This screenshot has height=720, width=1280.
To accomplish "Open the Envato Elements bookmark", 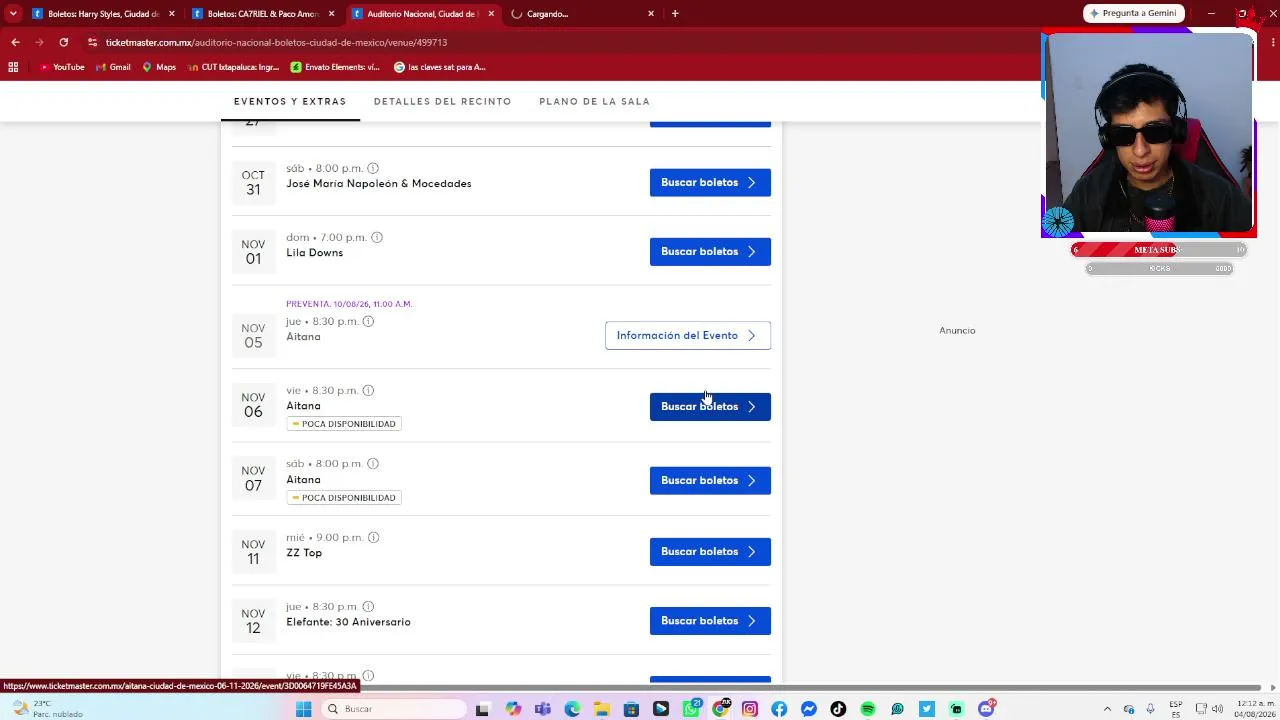I will (335, 67).
